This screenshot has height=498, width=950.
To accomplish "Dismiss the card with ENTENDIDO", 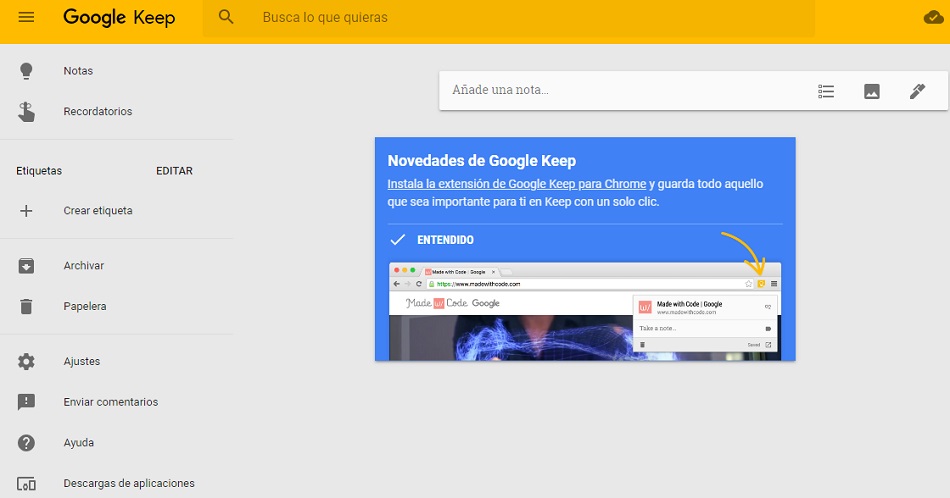I will [x=445, y=240].
